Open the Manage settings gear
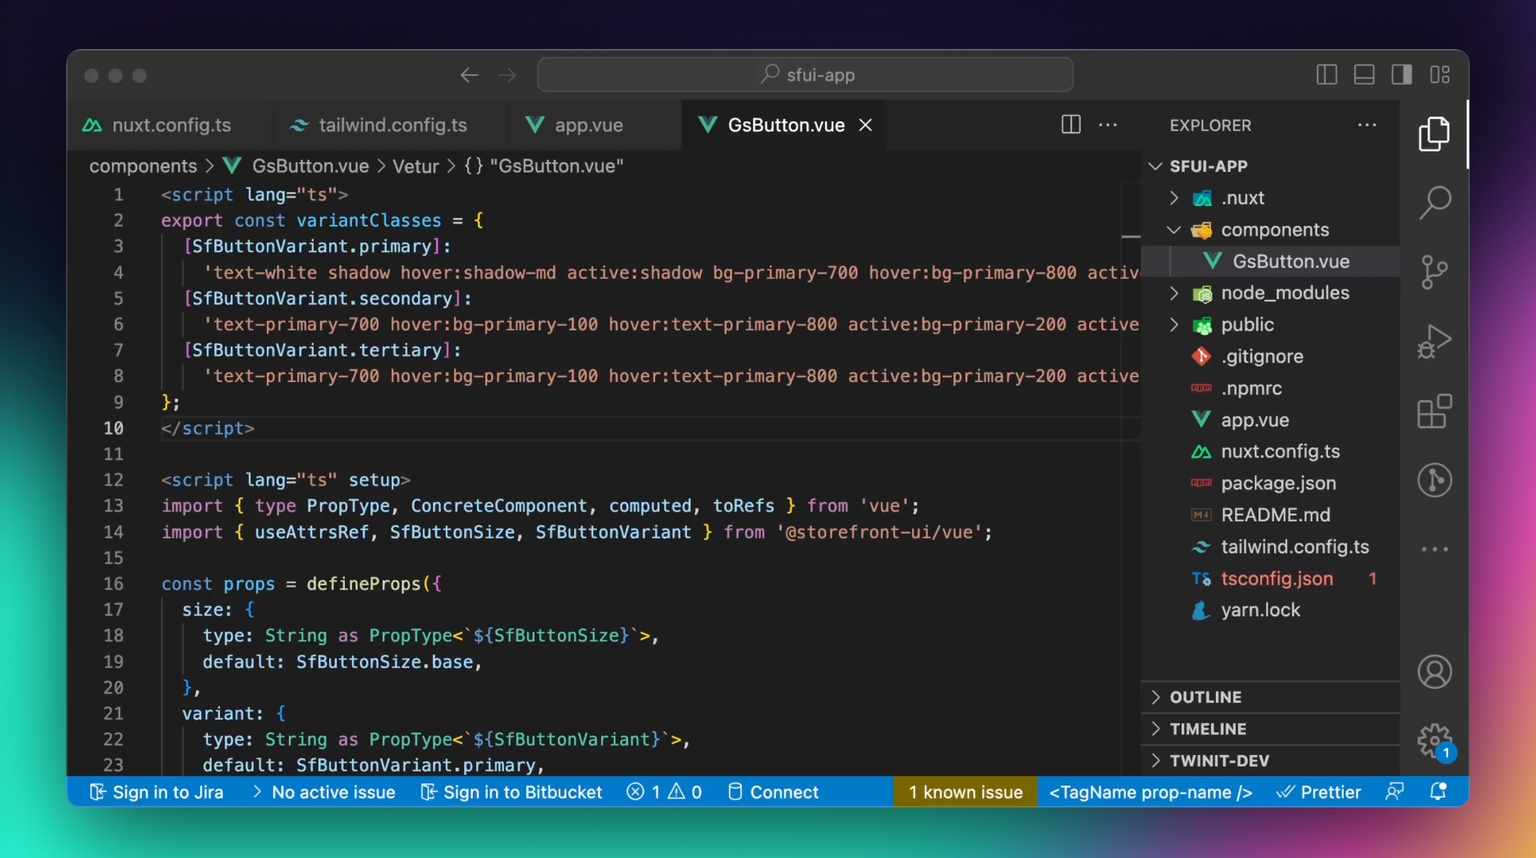This screenshot has height=858, width=1536. pyautogui.click(x=1434, y=741)
